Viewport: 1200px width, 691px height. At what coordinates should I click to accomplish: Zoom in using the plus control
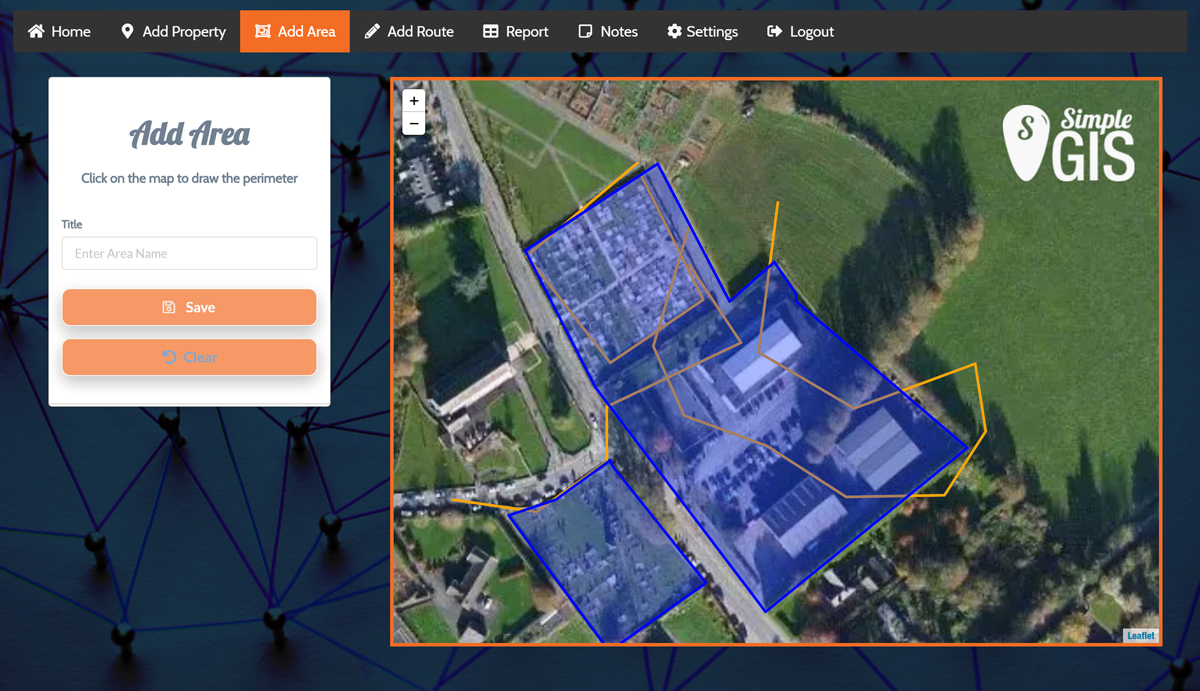pyautogui.click(x=413, y=100)
